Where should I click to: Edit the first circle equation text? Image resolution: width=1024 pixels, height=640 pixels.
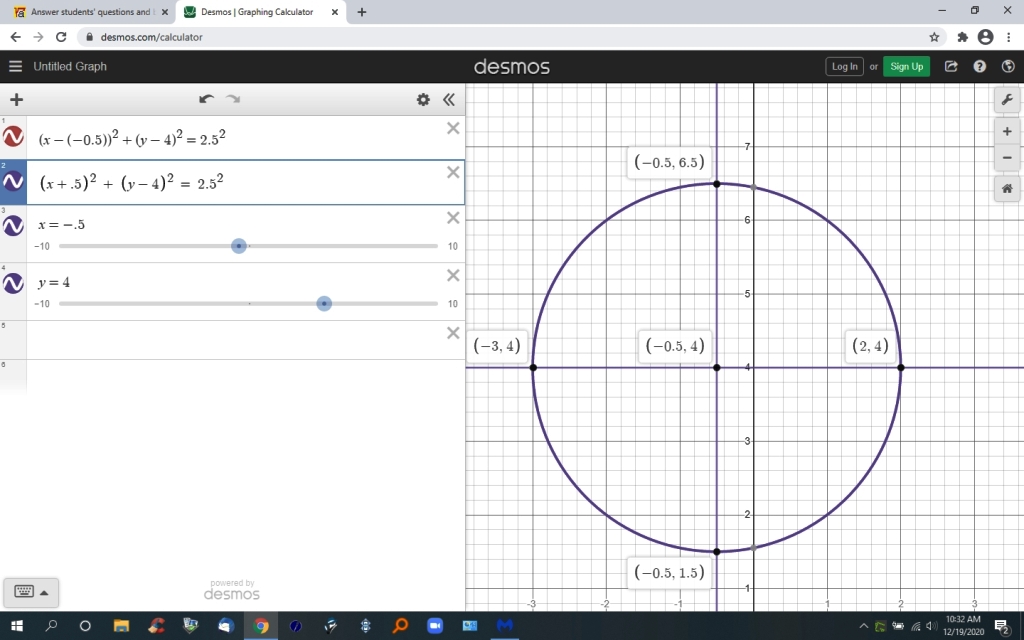coord(132,138)
